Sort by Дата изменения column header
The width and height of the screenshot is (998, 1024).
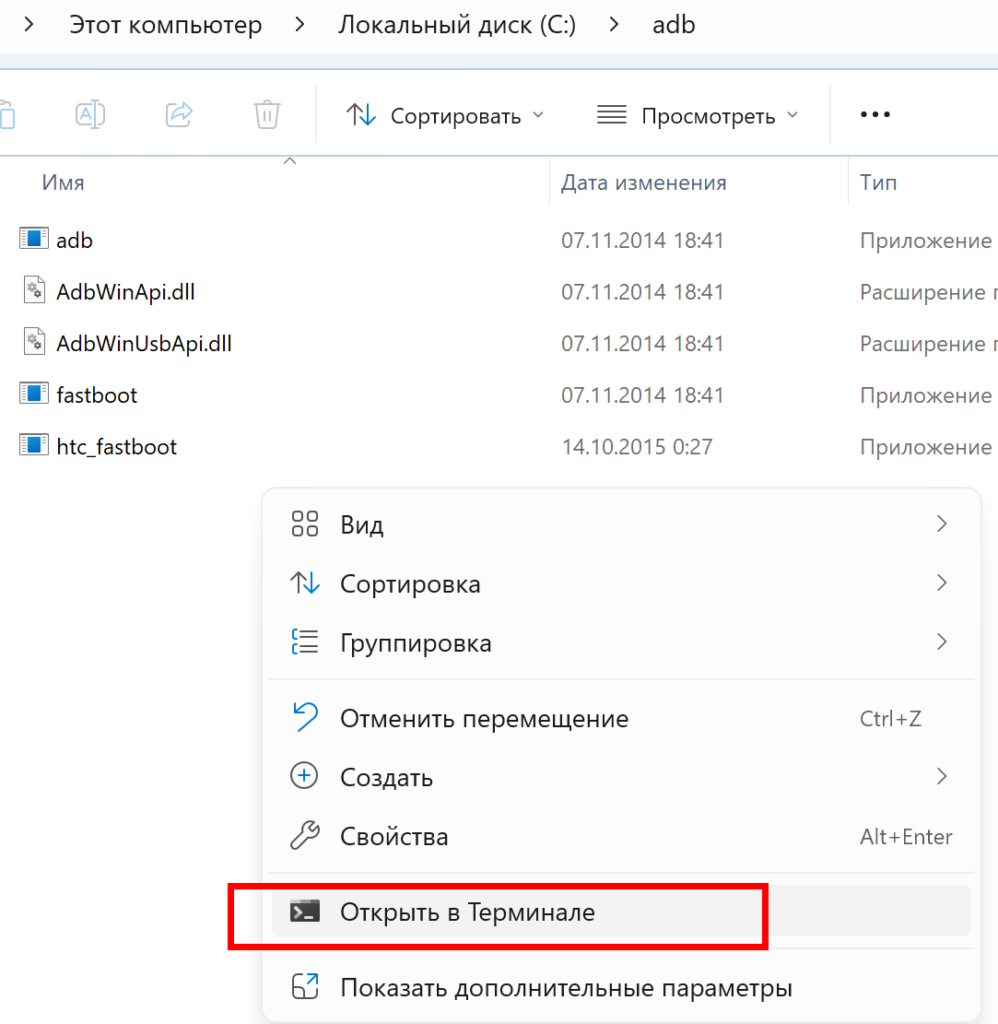[x=643, y=182]
